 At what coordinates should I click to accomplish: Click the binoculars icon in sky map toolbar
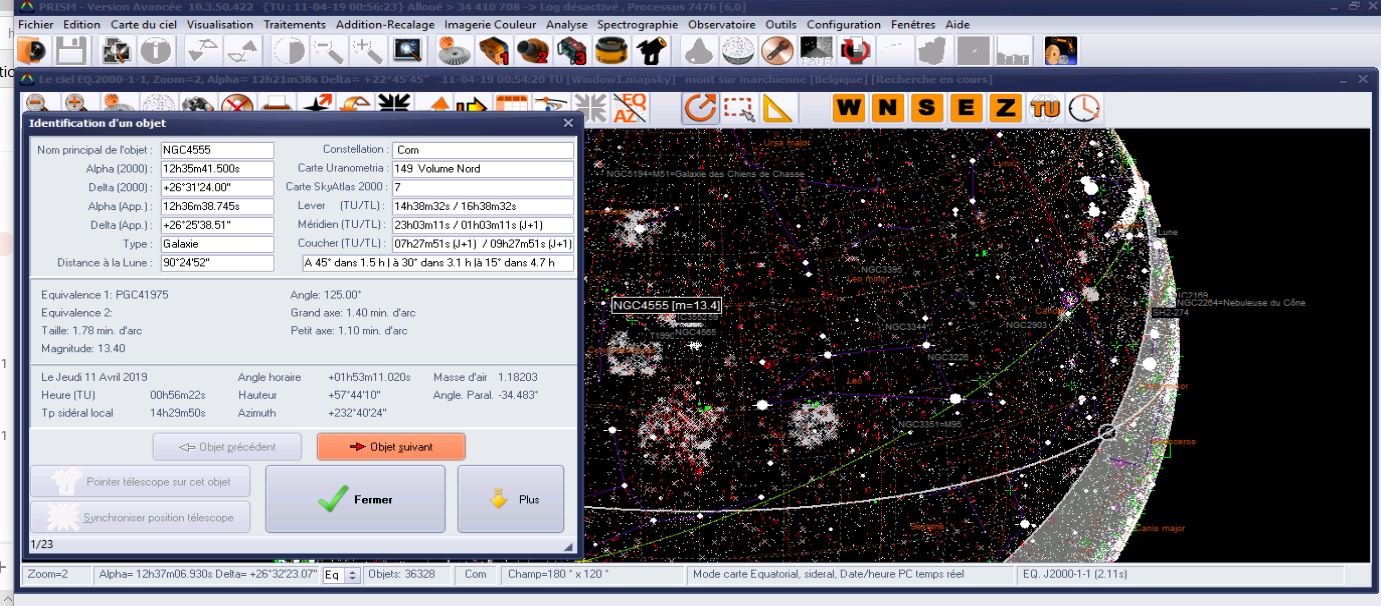tap(197, 106)
